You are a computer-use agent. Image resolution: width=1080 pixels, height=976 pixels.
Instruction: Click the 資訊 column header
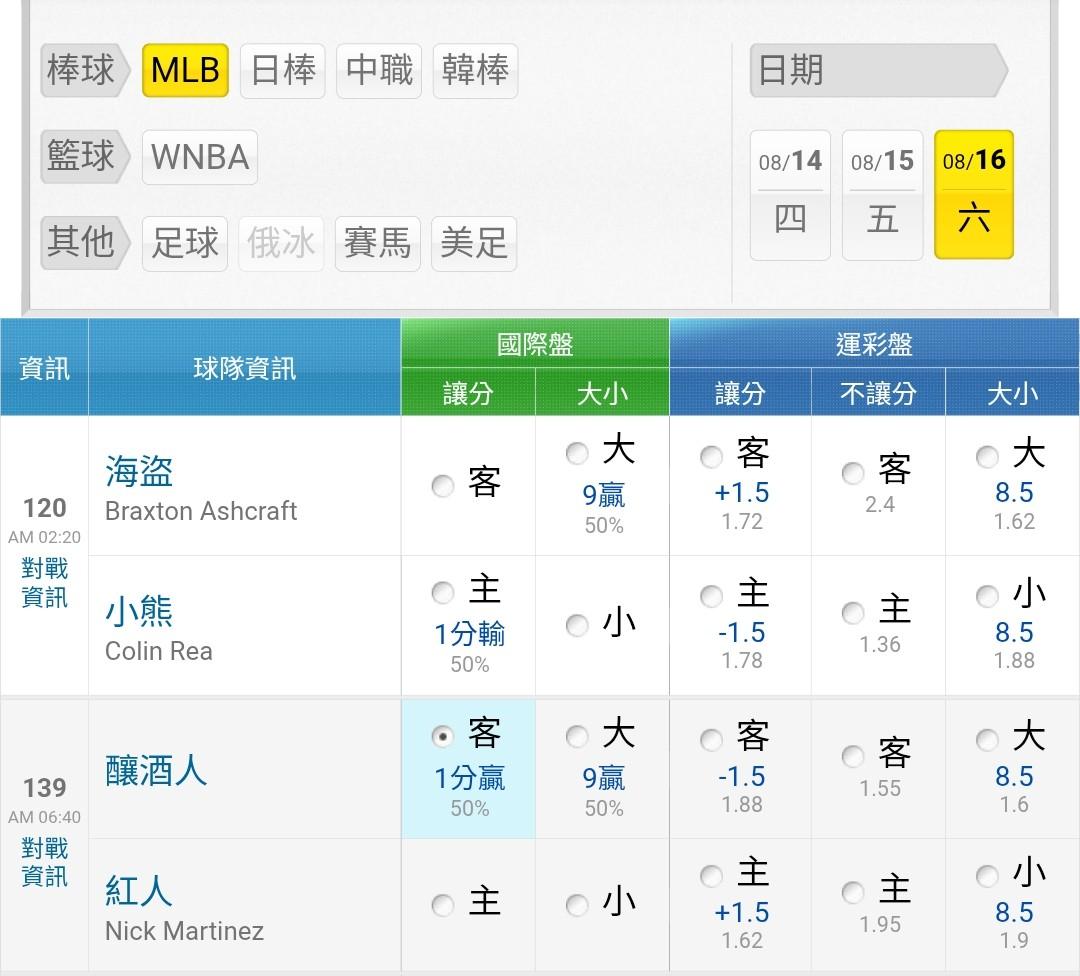pos(44,368)
